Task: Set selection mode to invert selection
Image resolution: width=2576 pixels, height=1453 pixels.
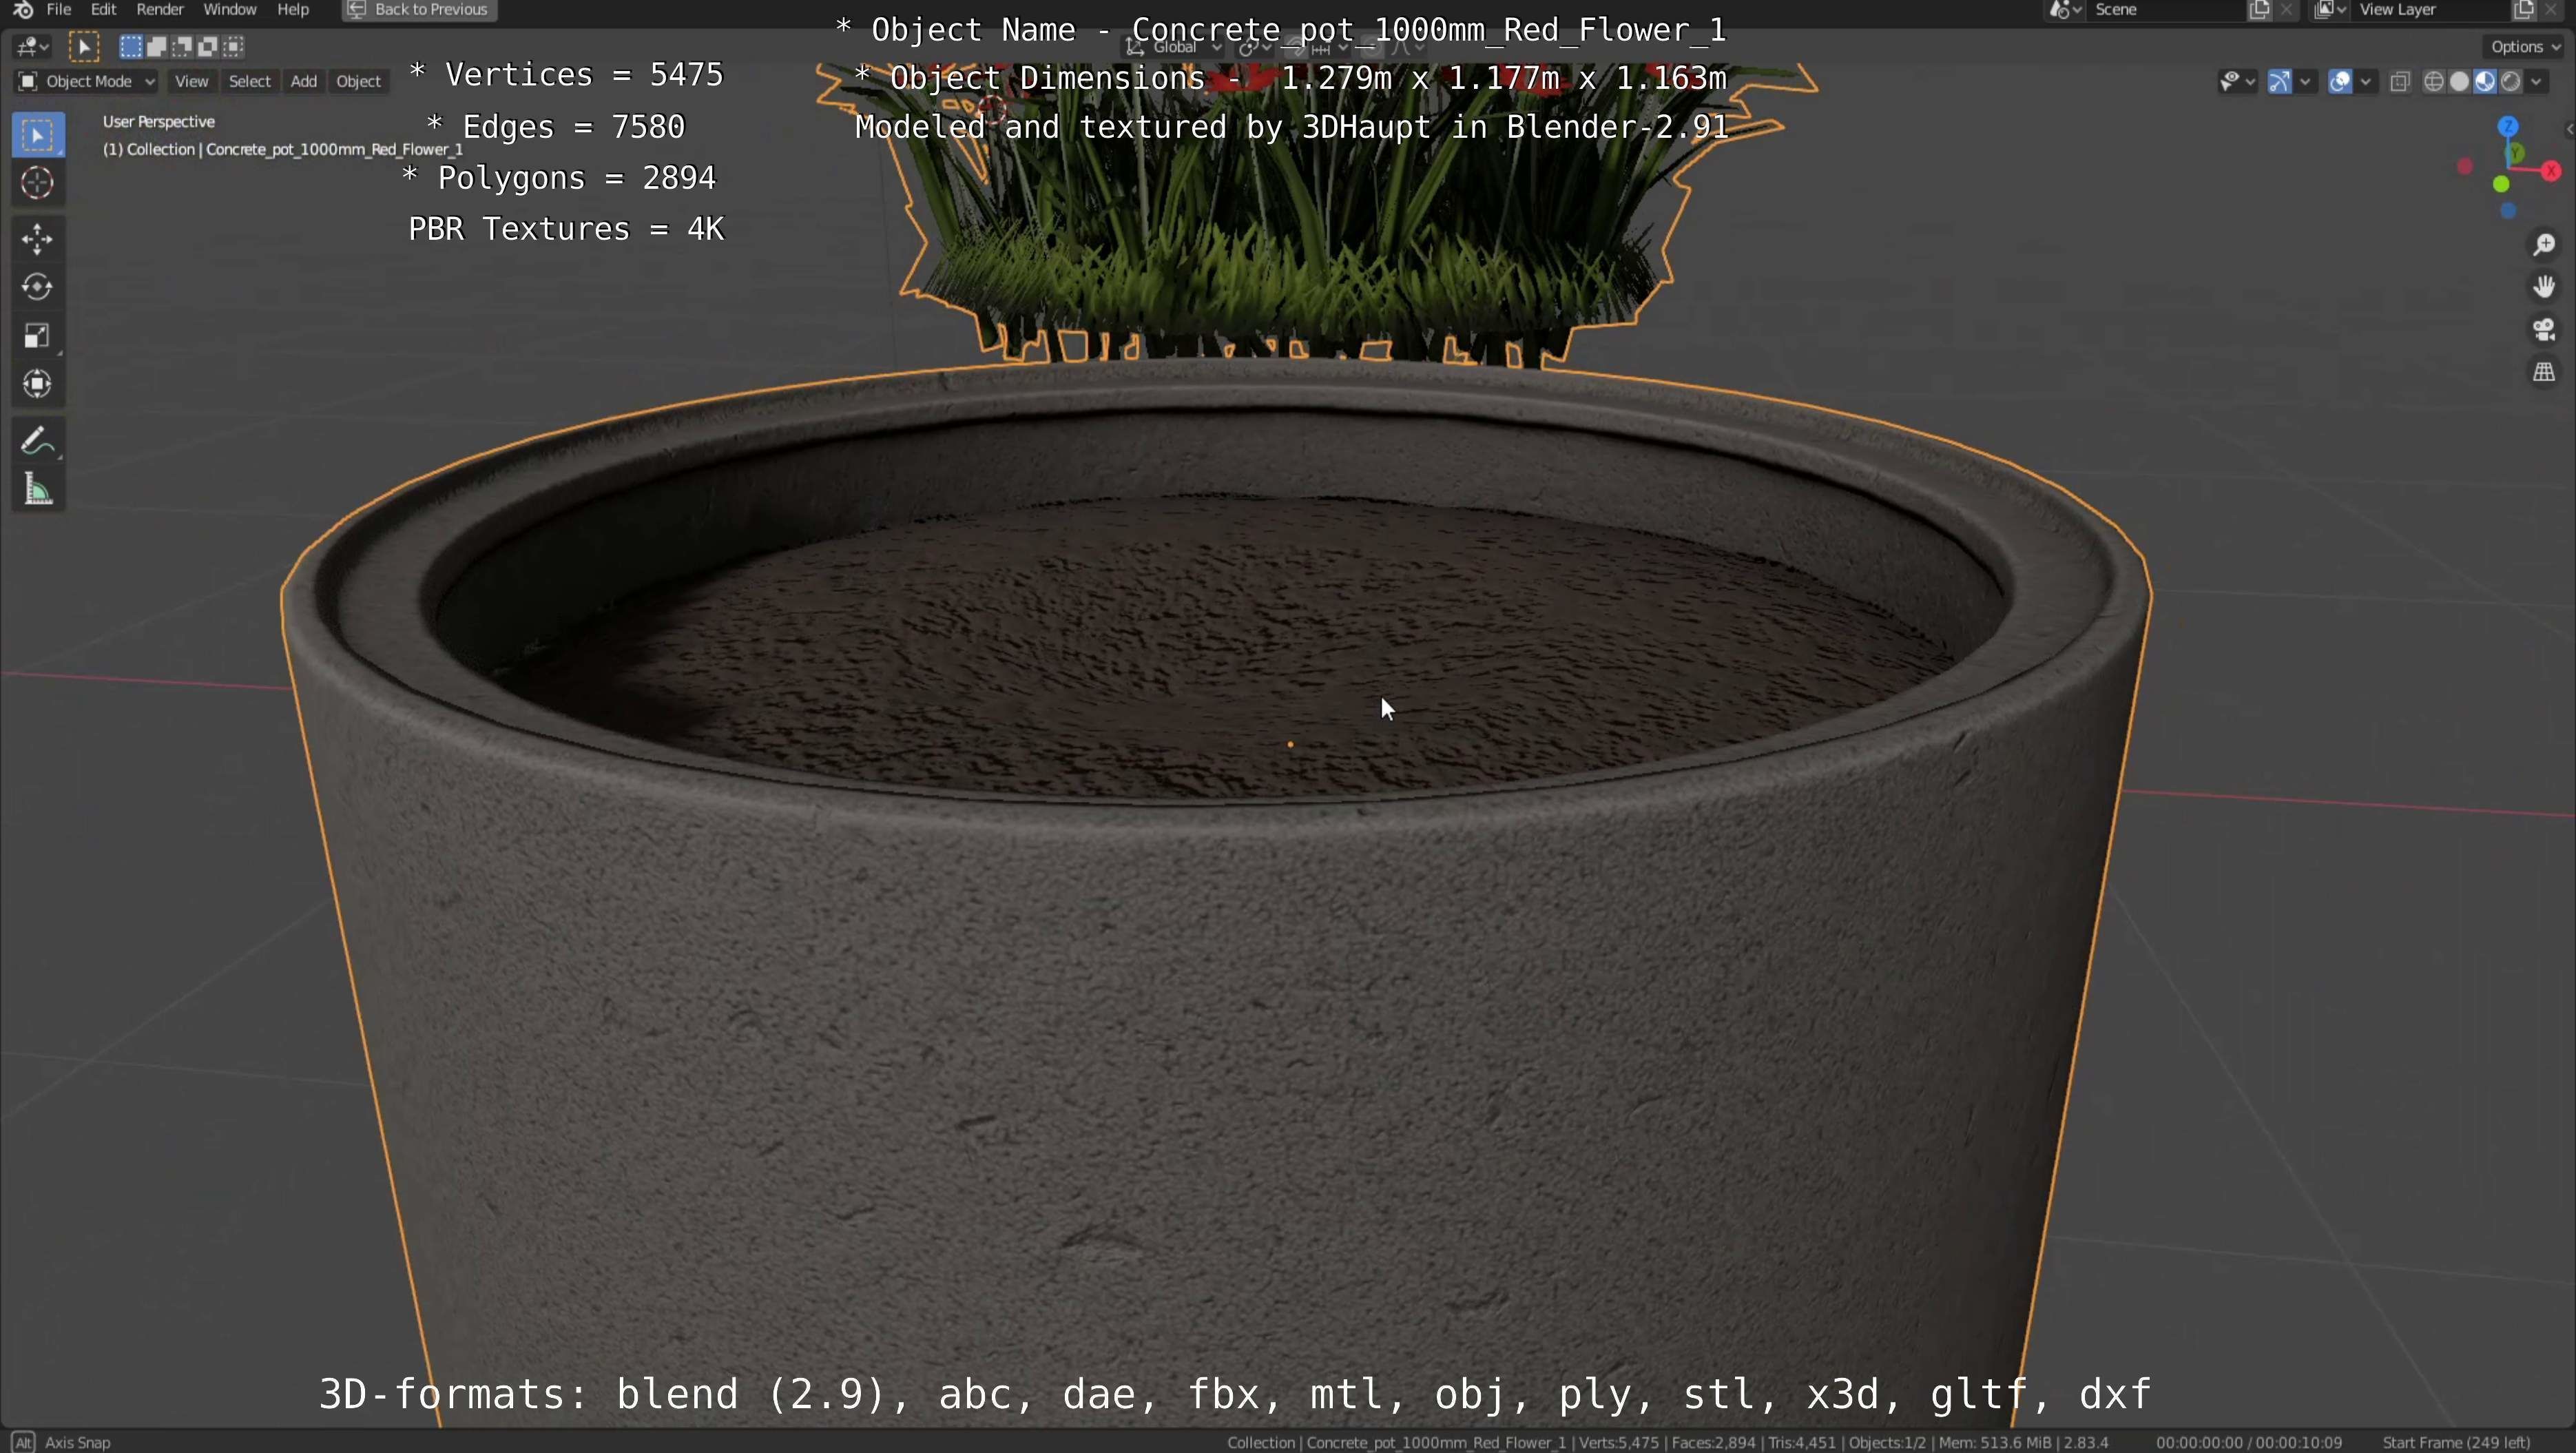Action: (208, 46)
